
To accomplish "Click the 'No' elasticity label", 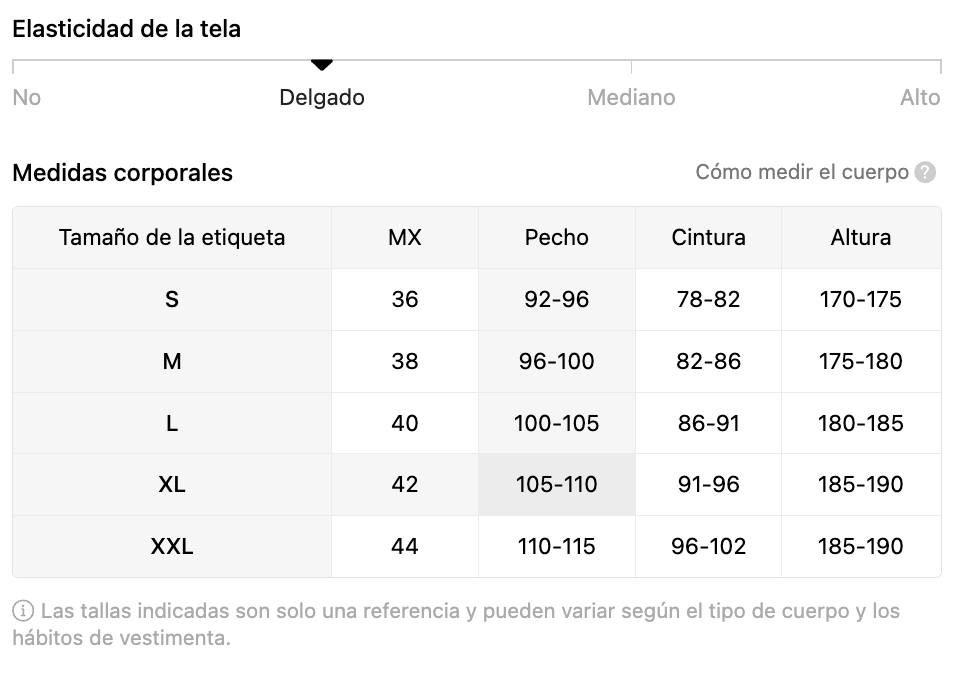I will [x=27, y=98].
